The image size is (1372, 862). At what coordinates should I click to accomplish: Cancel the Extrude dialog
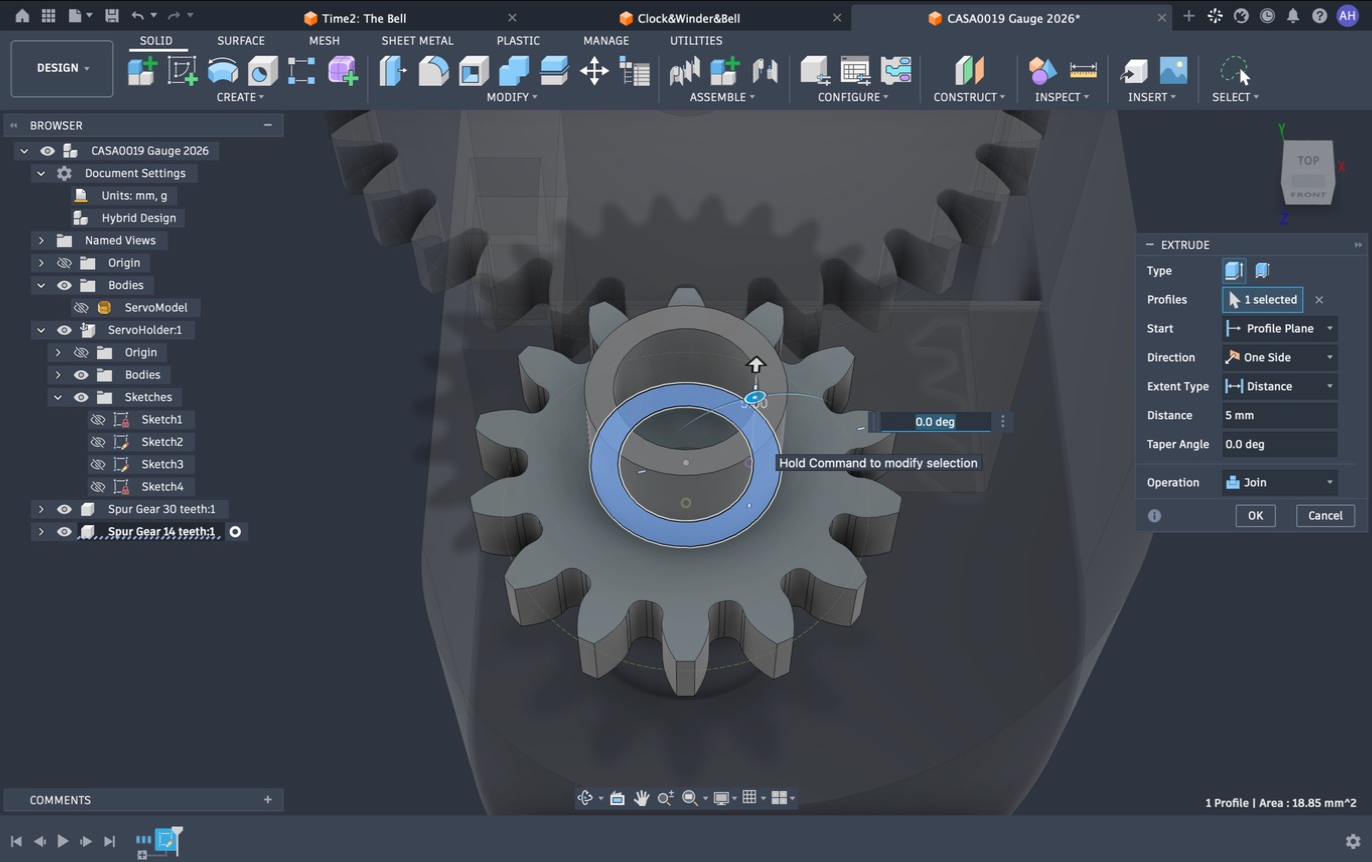click(x=1325, y=515)
